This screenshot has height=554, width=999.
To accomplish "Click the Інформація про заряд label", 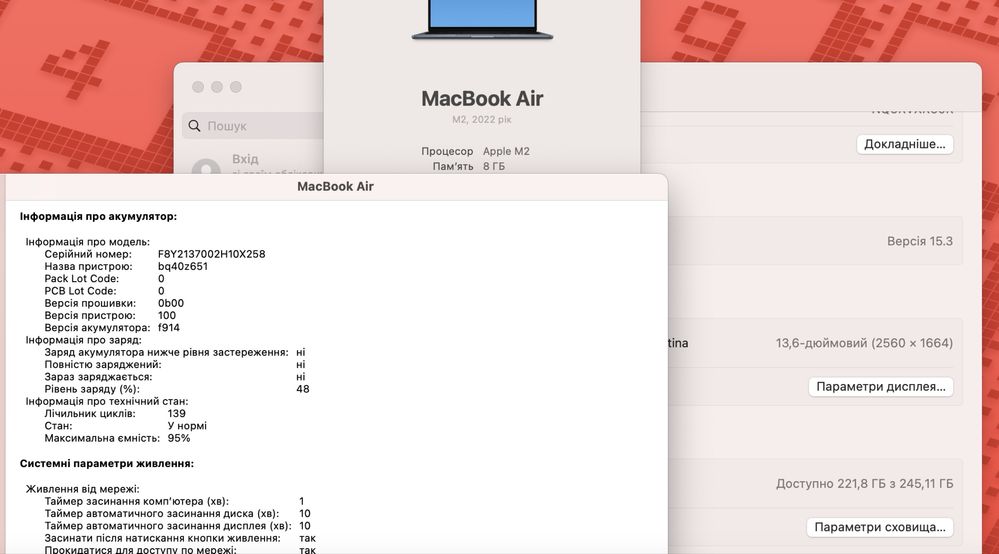I will pyautogui.click(x=83, y=340).
